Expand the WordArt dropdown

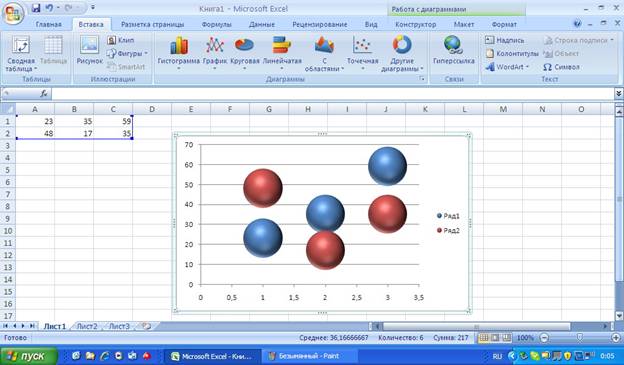pyautogui.click(x=507, y=67)
